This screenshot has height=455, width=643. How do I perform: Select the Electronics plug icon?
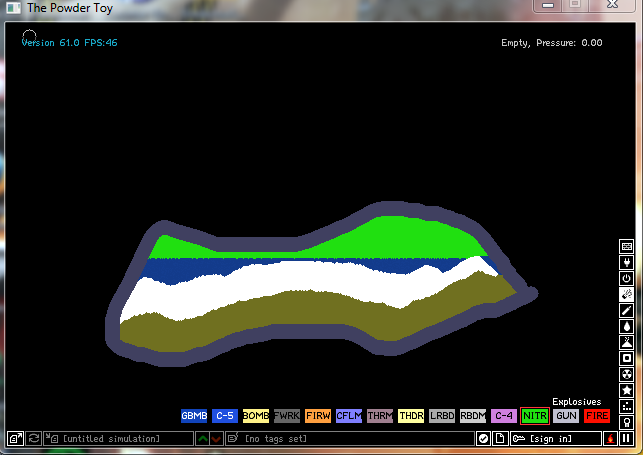point(627,262)
